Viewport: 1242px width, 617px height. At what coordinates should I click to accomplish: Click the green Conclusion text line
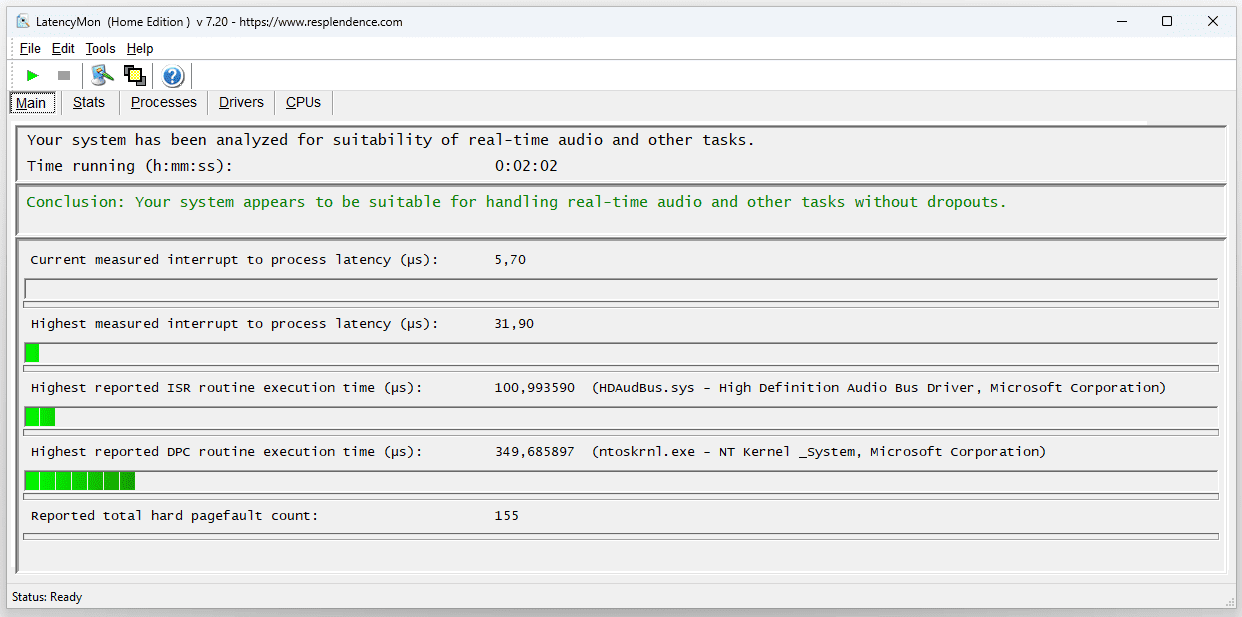click(516, 202)
